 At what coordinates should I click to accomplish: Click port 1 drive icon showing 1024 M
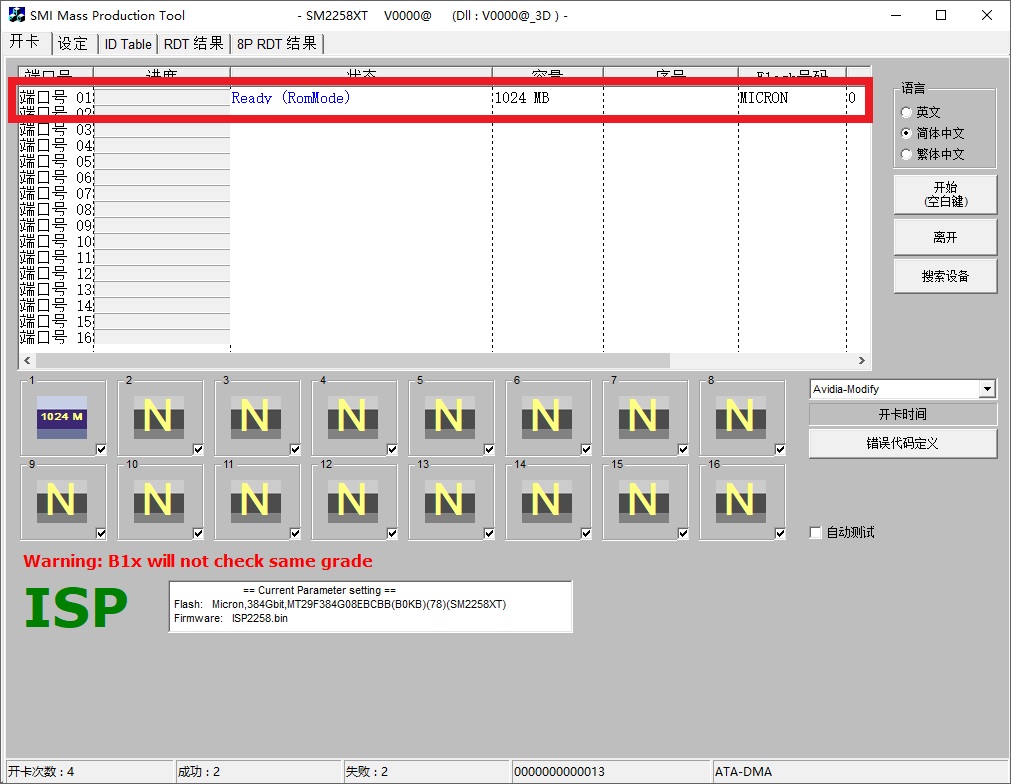pos(61,416)
